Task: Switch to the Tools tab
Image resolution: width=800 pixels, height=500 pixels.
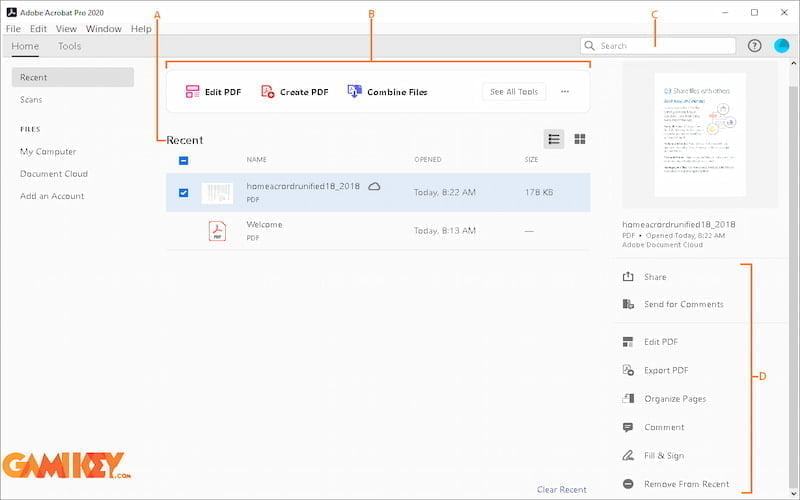Action: [x=69, y=46]
